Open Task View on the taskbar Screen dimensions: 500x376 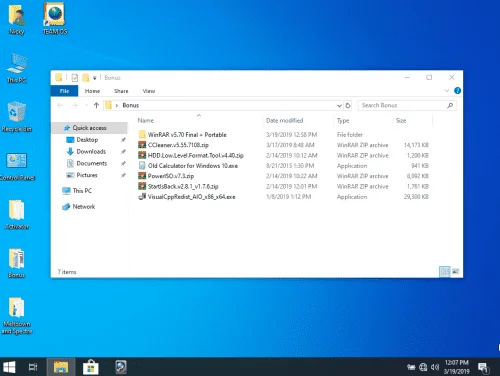(x=33, y=367)
